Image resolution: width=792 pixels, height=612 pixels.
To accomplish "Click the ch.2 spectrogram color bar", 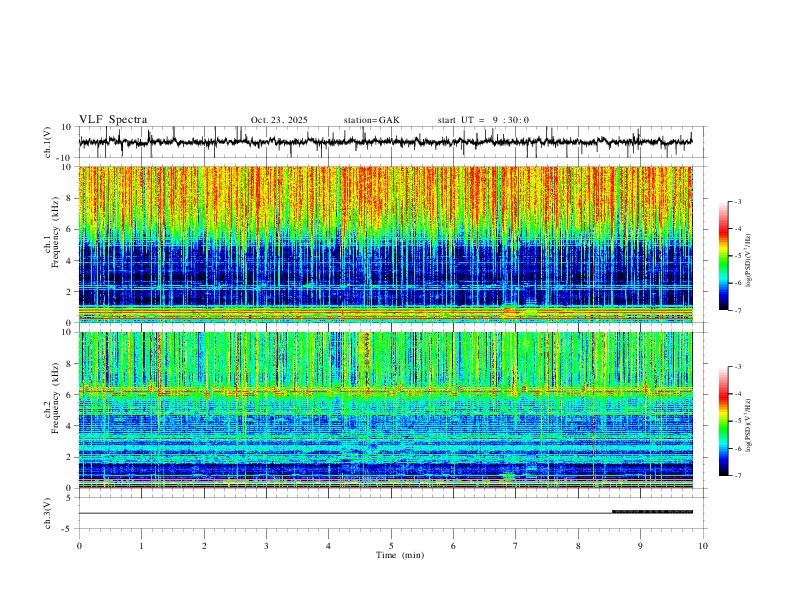I will 723,421.
